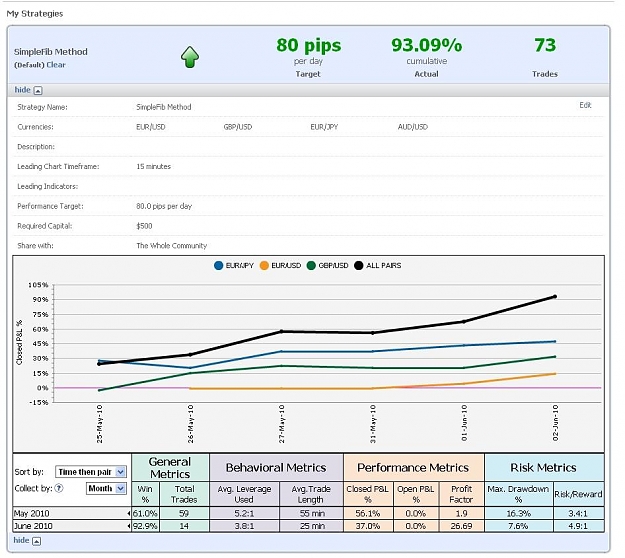Screen dimensions: 625x558
Task: Click the Total Trades sub-header
Action: click(x=184, y=494)
